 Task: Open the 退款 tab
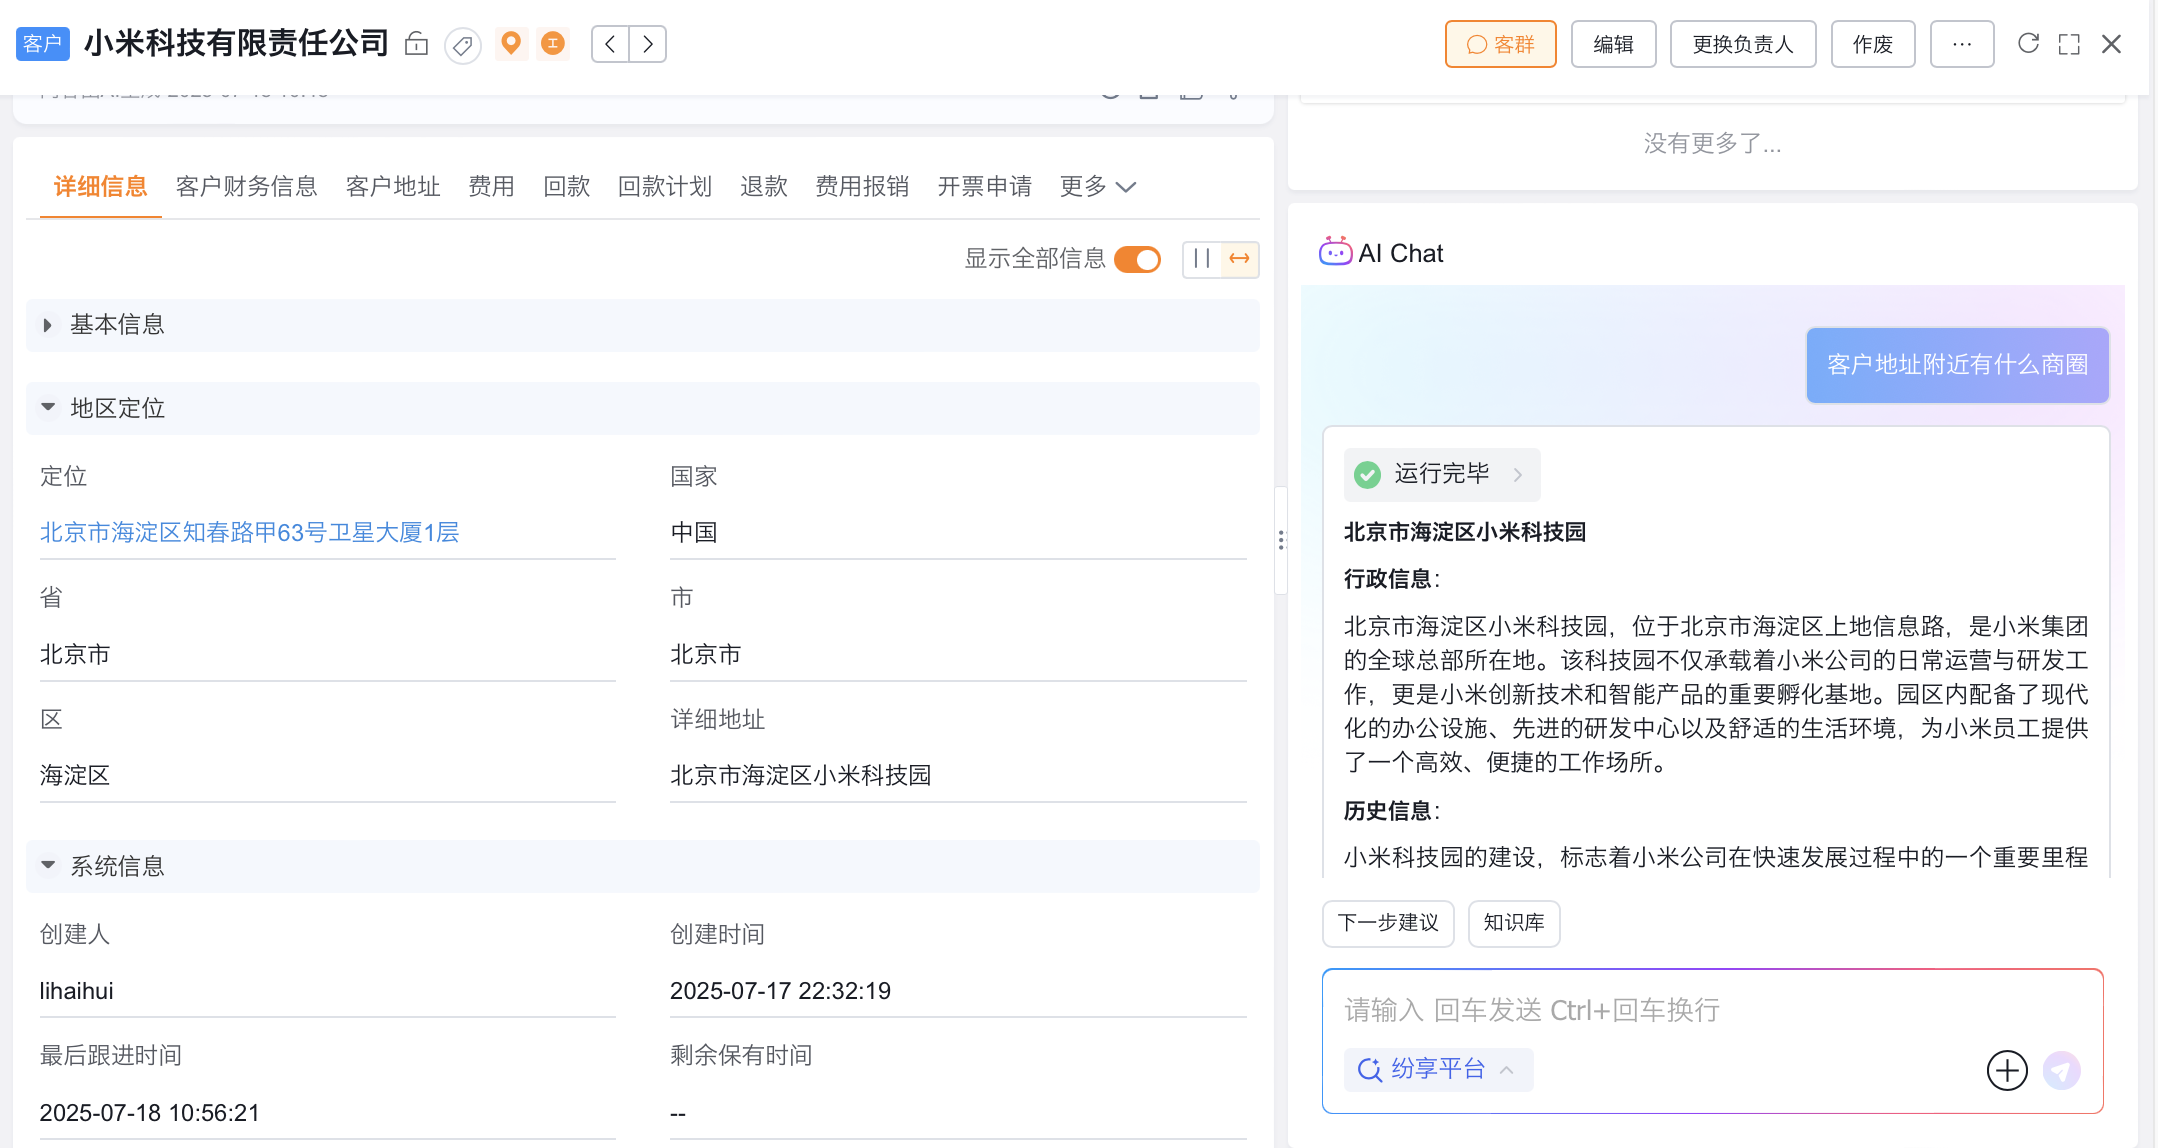click(x=764, y=187)
